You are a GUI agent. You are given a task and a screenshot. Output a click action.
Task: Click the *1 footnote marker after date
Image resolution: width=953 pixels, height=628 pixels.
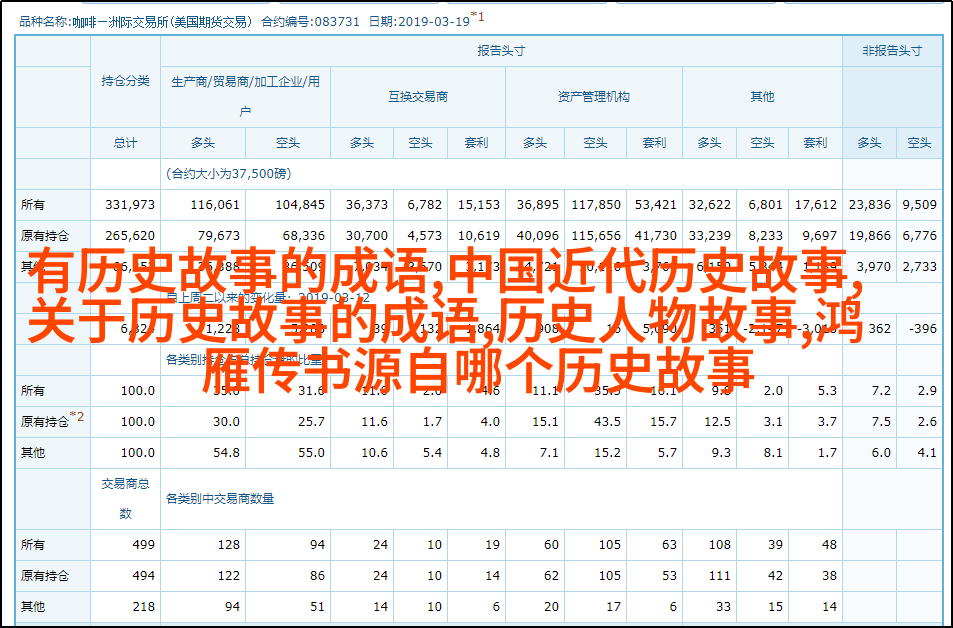pos(478,16)
